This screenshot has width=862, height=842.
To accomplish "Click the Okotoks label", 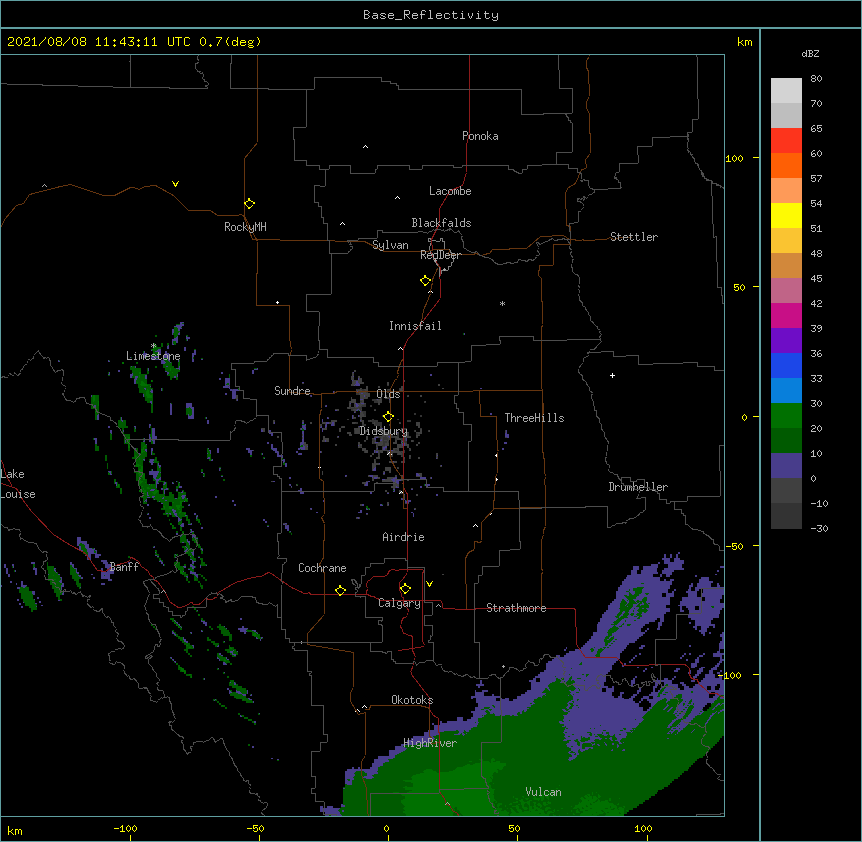I will pos(412,700).
